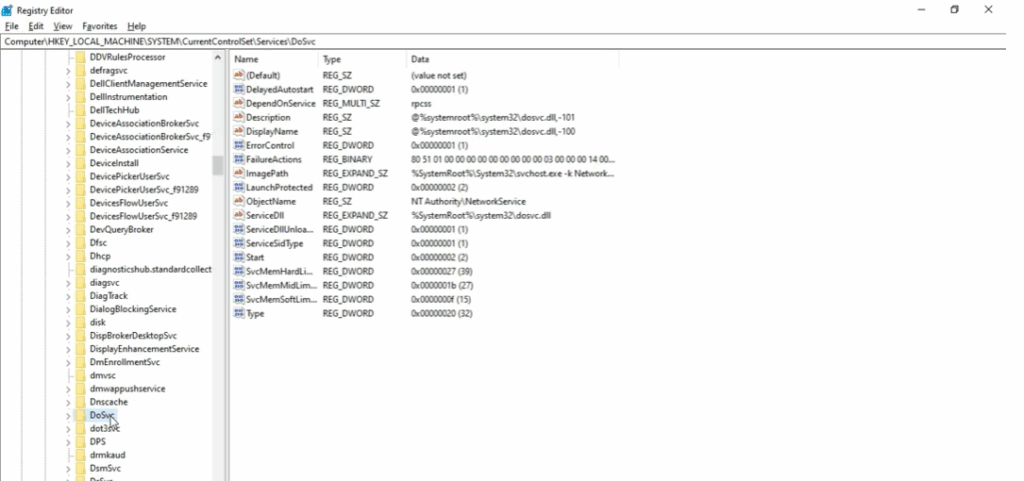Expand the DsmSvc key

[x=68, y=468]
